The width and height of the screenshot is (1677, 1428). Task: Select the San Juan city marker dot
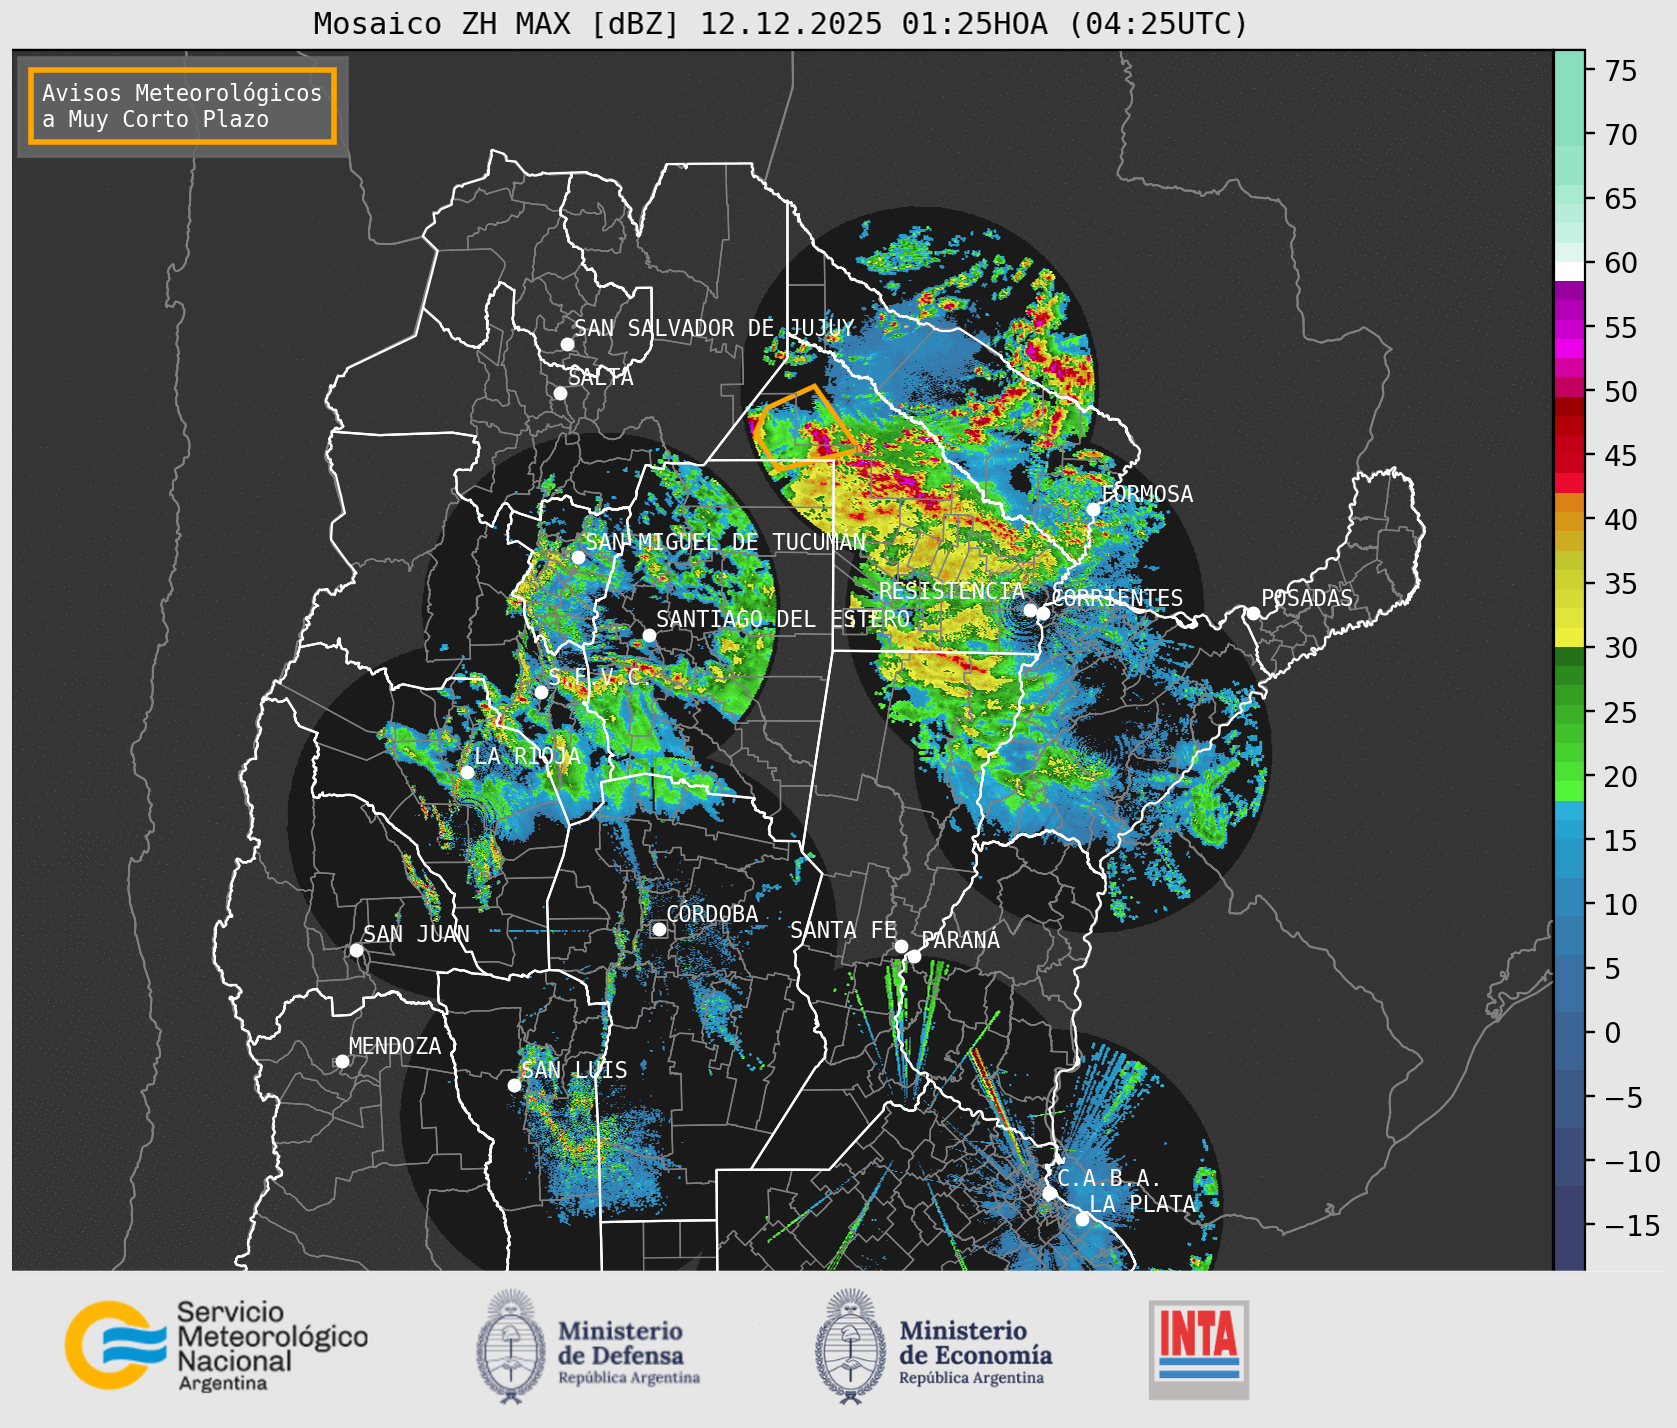356,950
